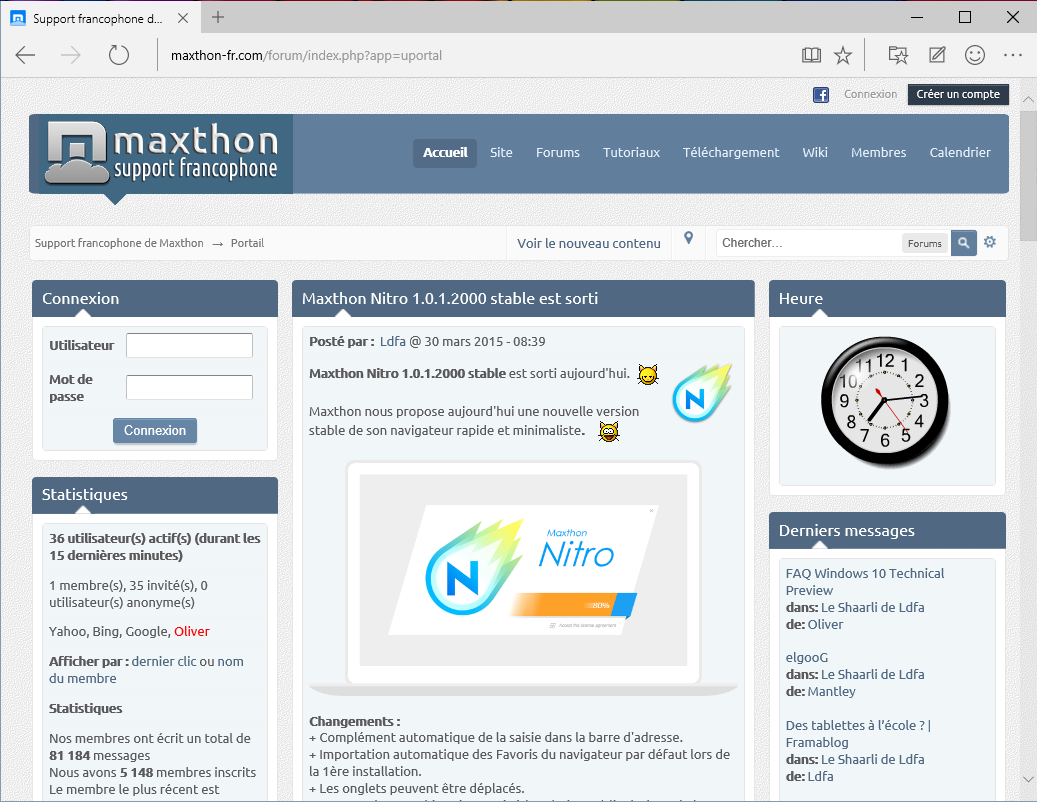
Task: Submit search with magnifier button
Action: (x=964, y=243)
